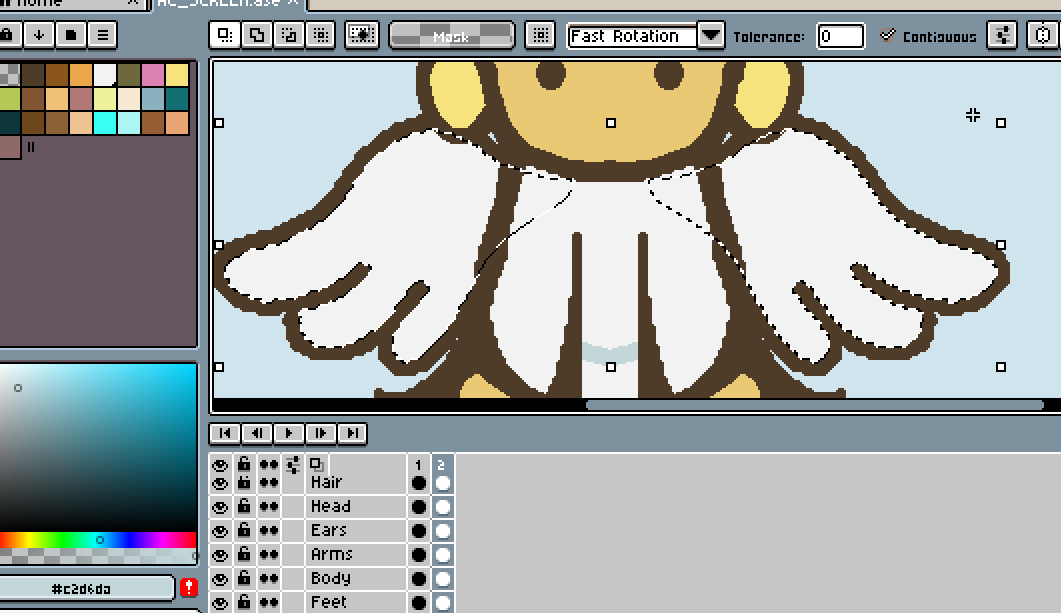Toggle the Contiguous checkbox
The width and height of the screenshot is (1061, 613).
click(x=887, y=36)
